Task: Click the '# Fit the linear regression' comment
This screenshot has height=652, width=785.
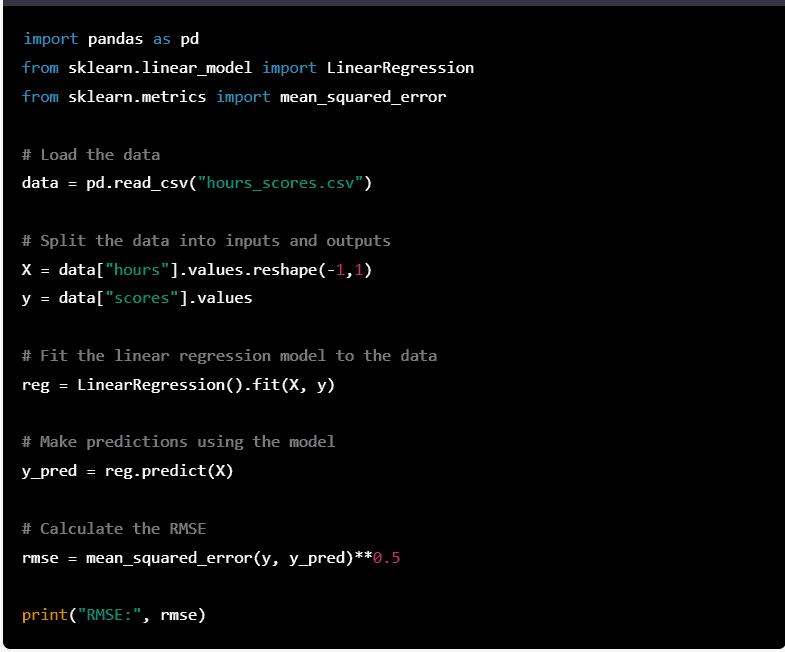Action: point(229,356)
